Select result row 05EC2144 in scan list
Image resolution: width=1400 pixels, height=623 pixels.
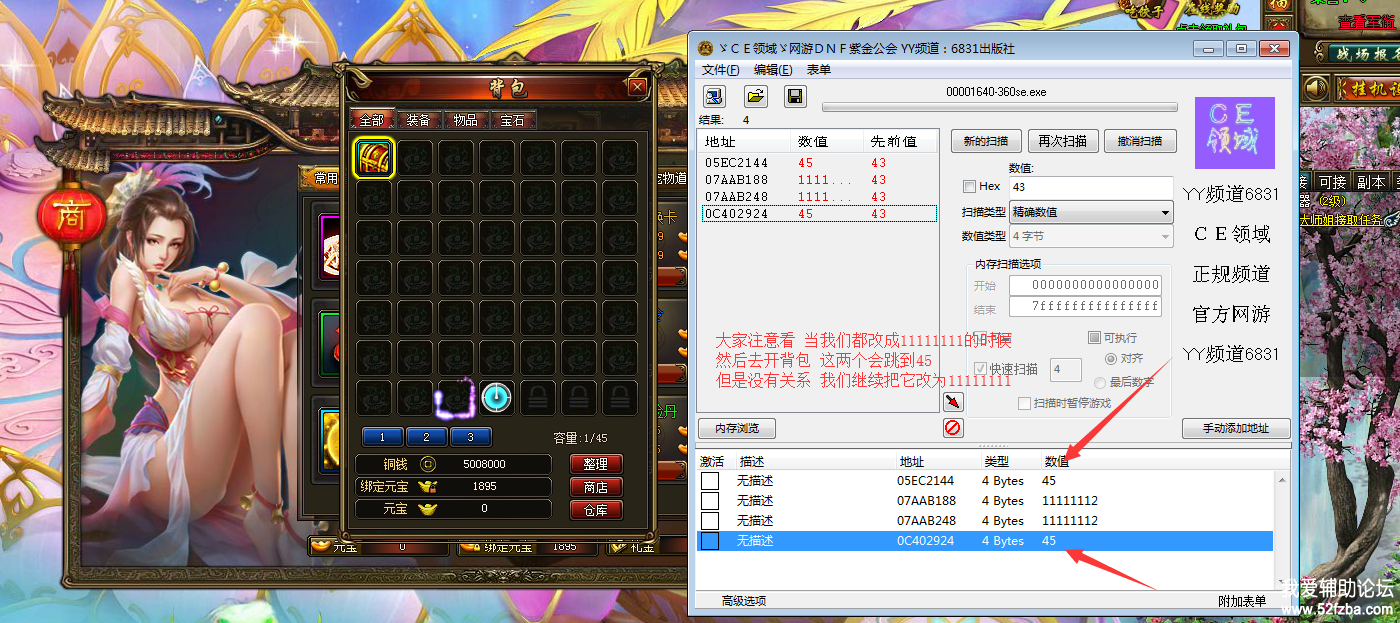tap(818, 162)
